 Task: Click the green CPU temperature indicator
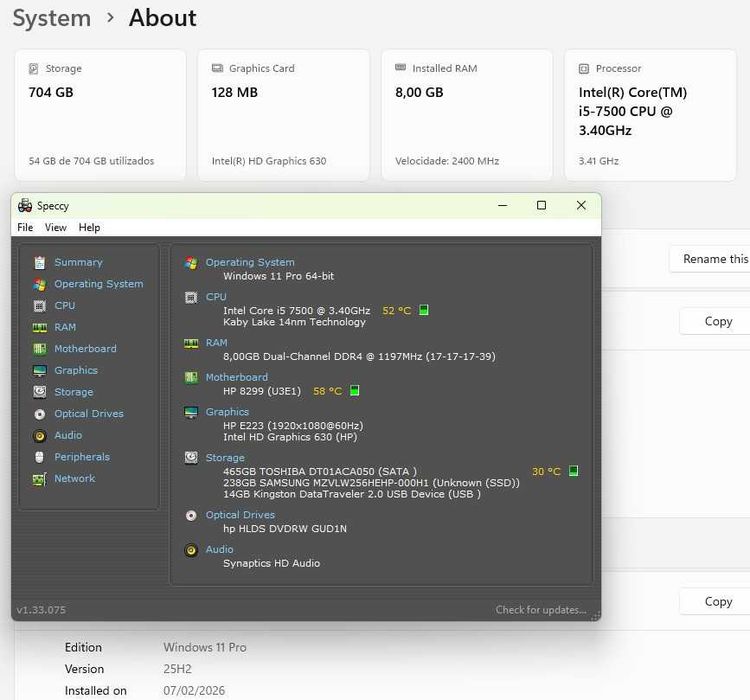click(424, 310)
